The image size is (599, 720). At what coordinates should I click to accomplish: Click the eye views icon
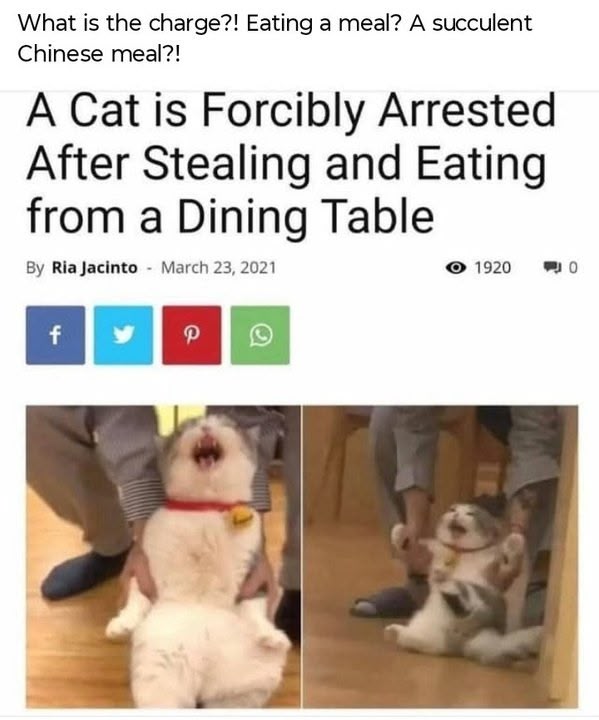(456, 267)
